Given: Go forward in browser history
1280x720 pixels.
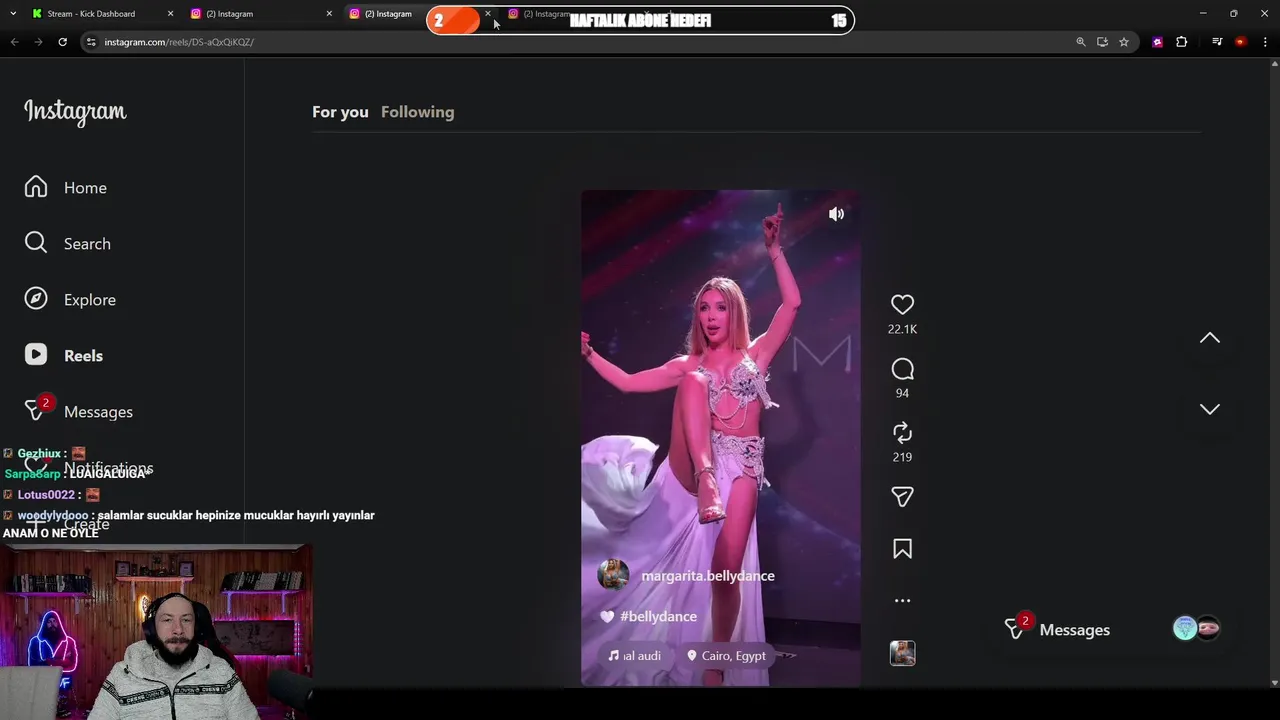Looking at the screenshot, I should click(38, 42).
